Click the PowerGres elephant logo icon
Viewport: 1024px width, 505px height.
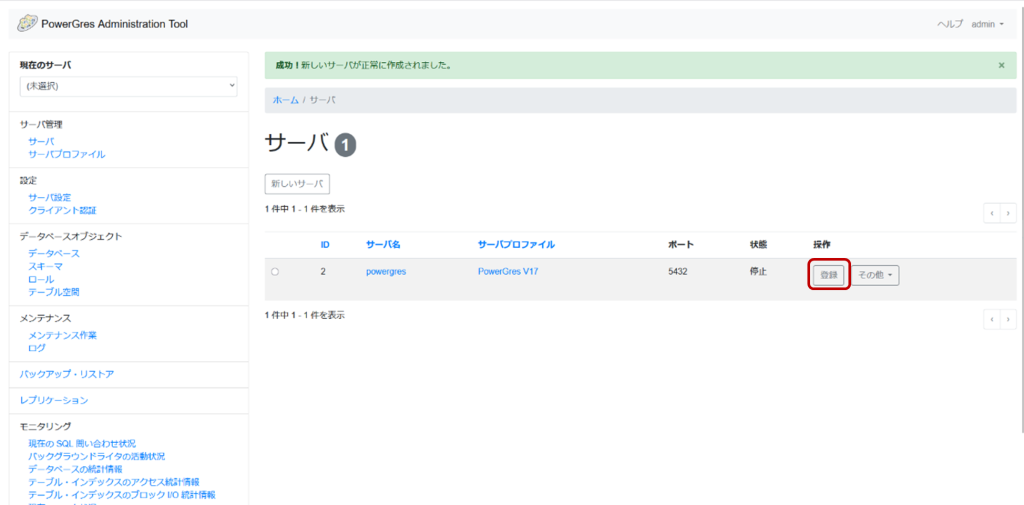point(27,24)
